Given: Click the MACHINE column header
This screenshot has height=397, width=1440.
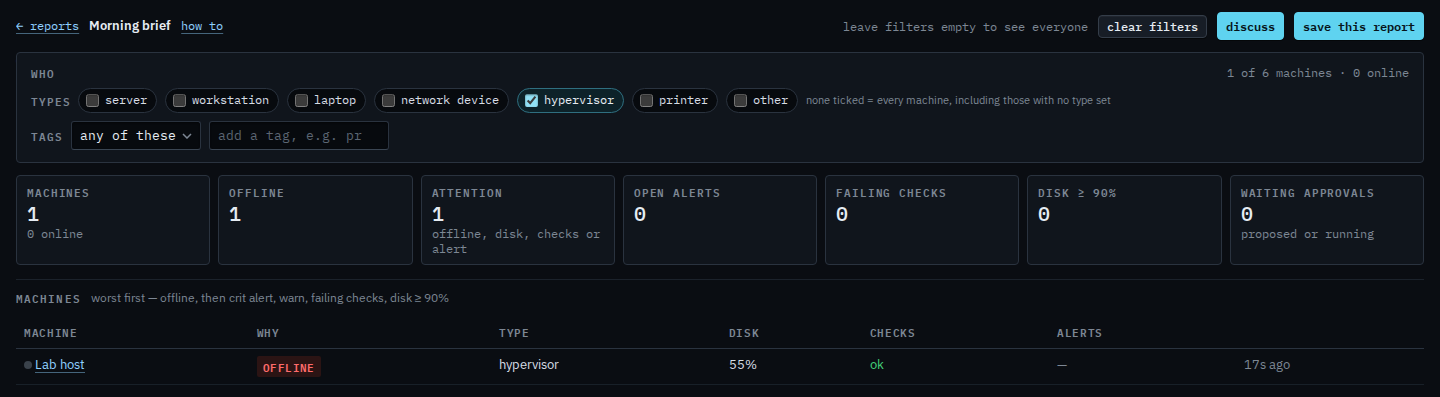Looking at the screenshot, I should 50,333.
